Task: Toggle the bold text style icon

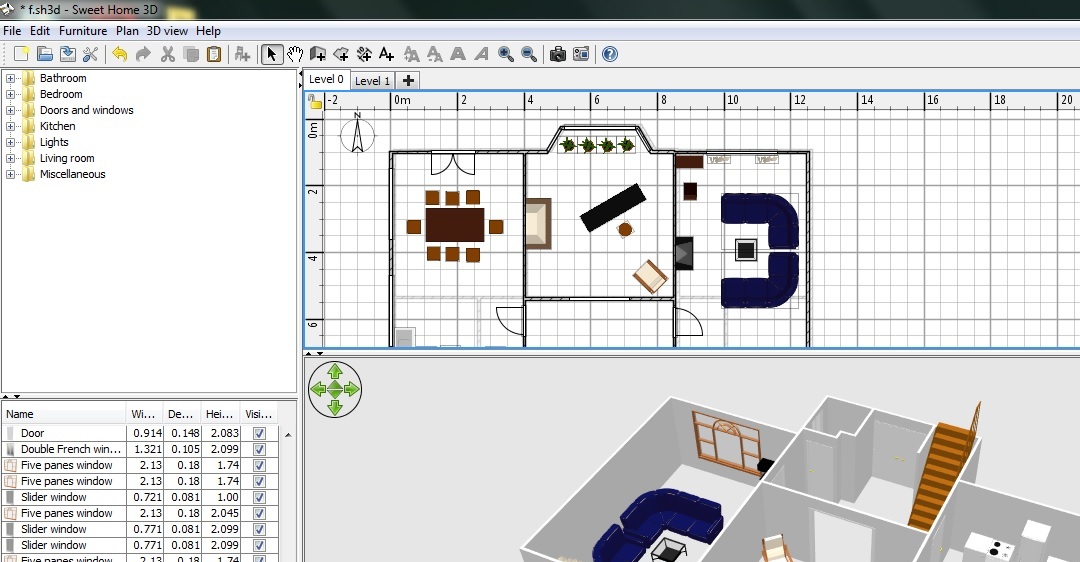Action: (458, 54)
